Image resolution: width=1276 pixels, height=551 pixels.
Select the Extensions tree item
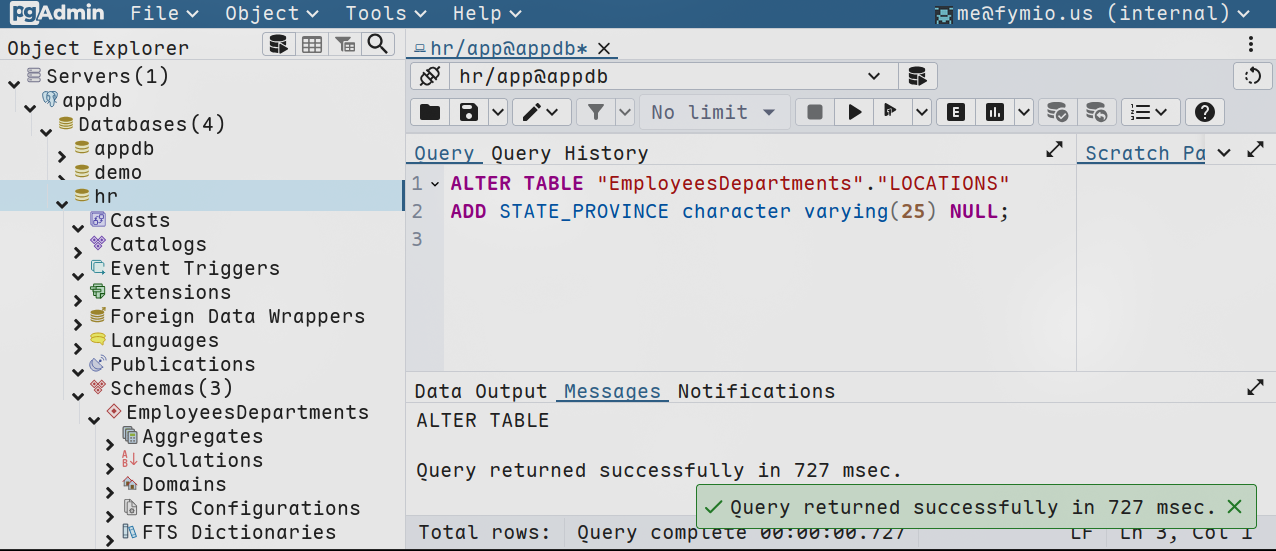[170, 292]
